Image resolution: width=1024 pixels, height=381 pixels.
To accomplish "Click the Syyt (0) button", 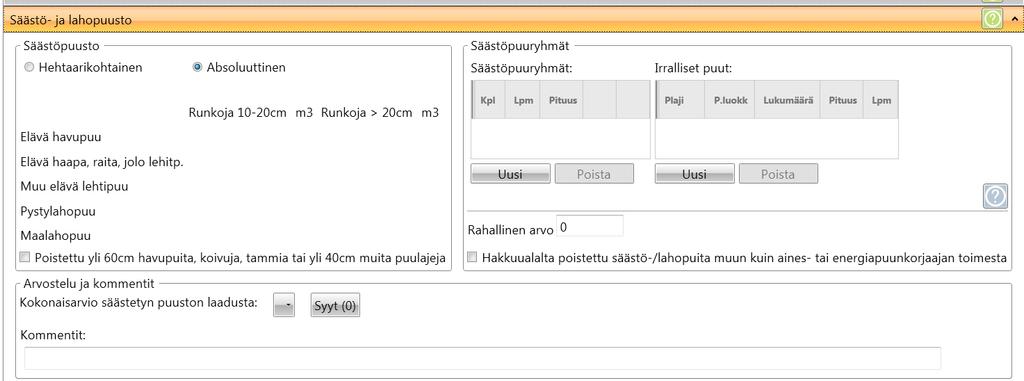I will pyautogui.click(x=335, y=306).
